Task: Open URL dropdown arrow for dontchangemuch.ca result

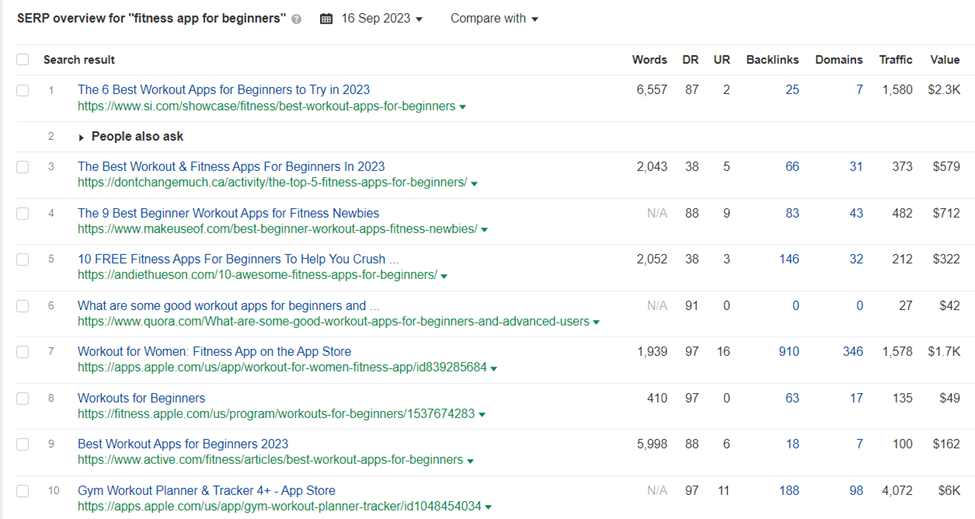Action: [474, 183]
